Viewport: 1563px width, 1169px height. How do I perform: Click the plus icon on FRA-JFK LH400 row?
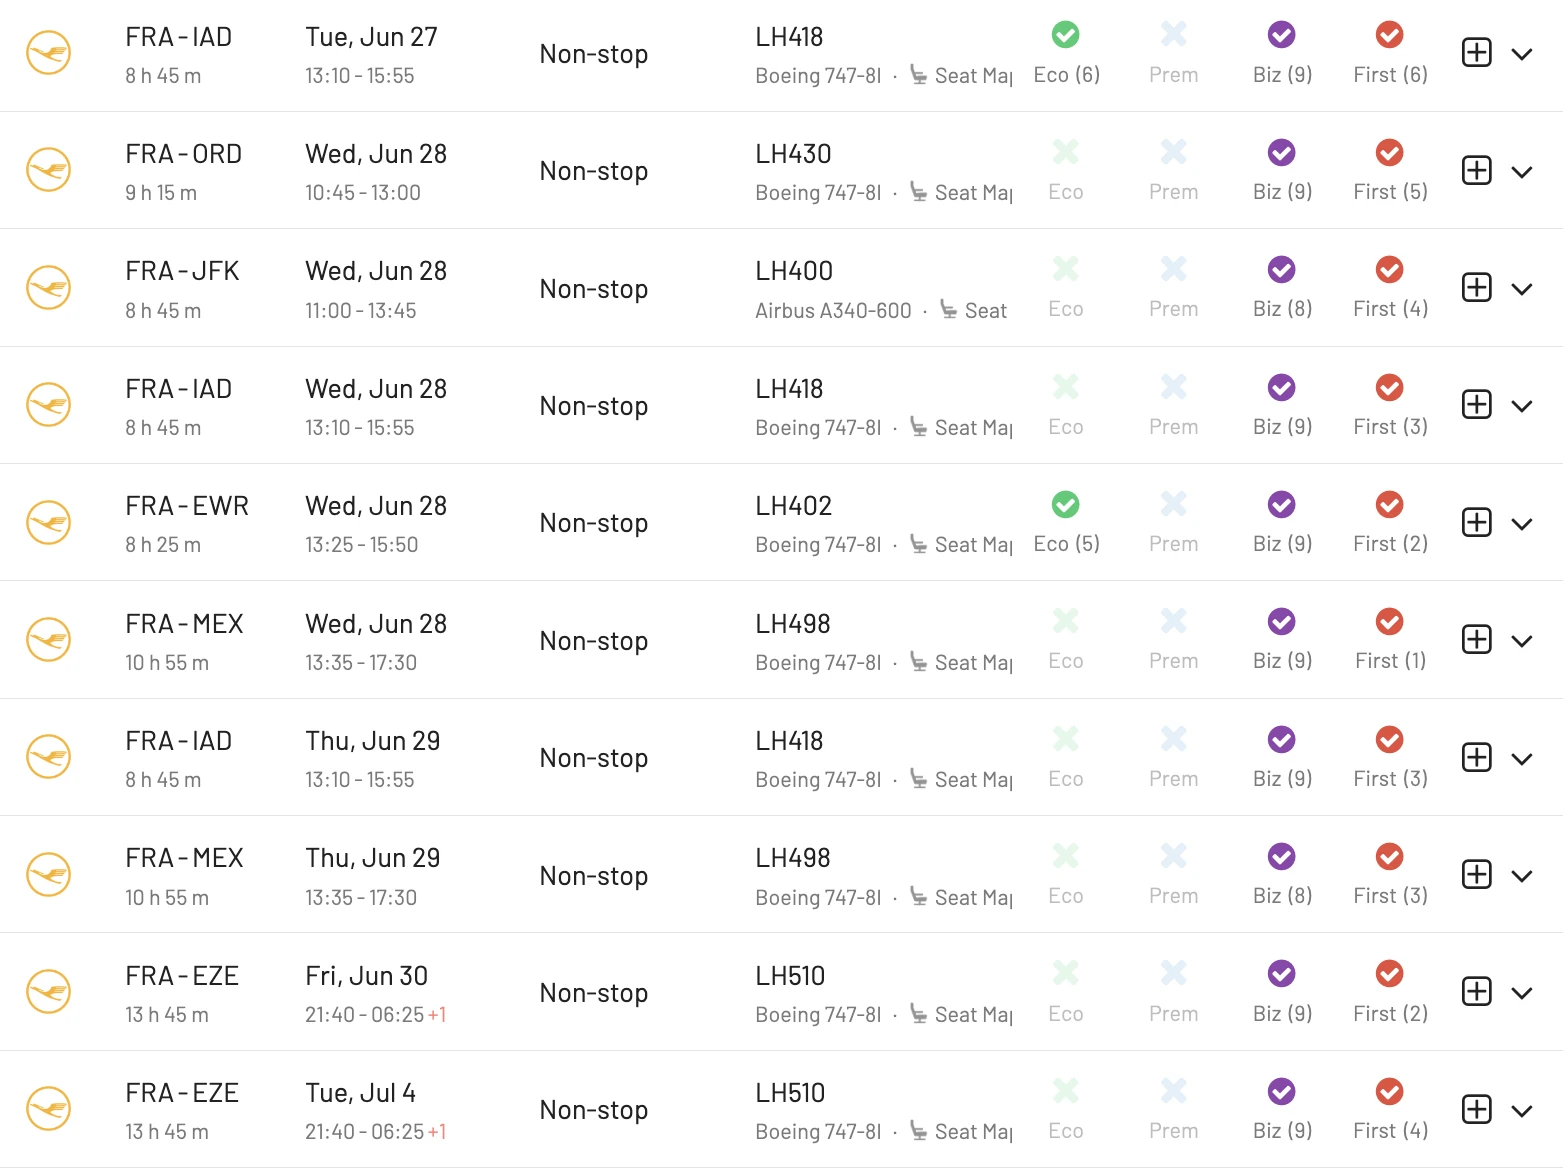[1476, 288]
